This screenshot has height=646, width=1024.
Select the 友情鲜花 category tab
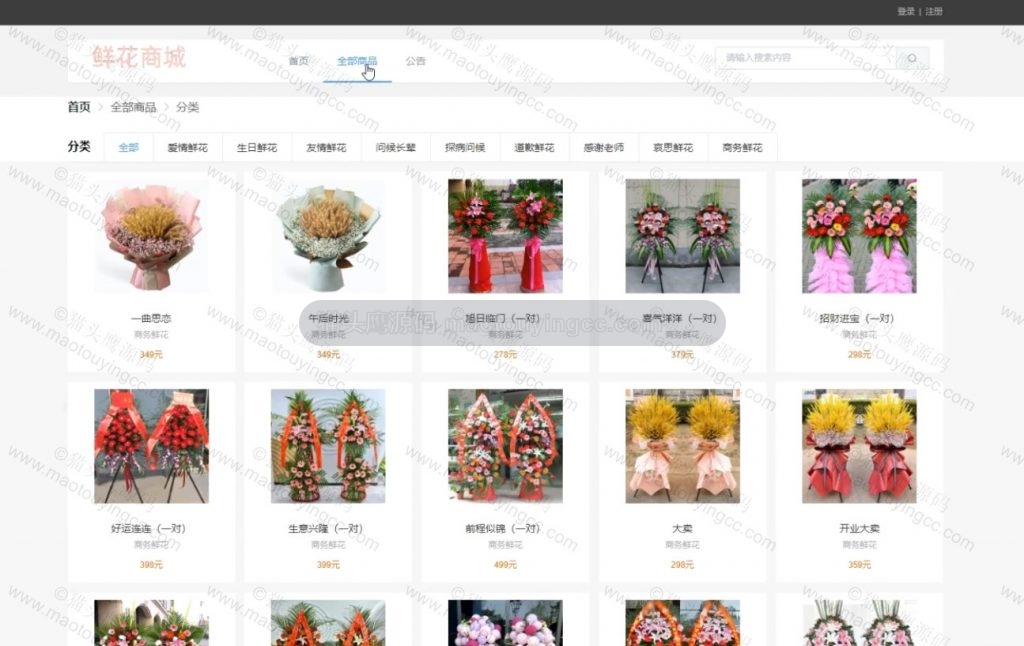326,148
